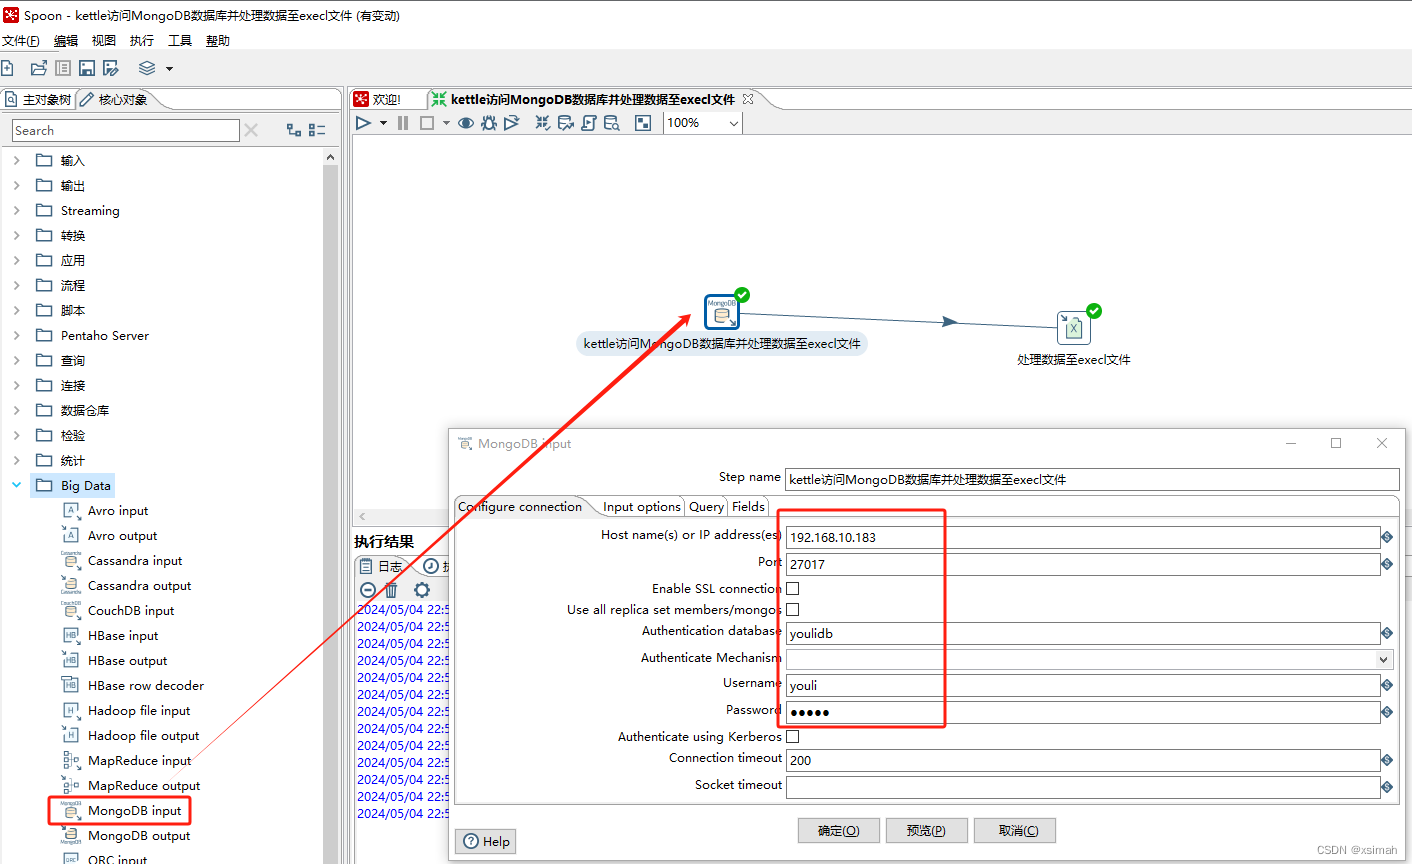
Task: Click the preview eye icon
Action: (466, 123)
